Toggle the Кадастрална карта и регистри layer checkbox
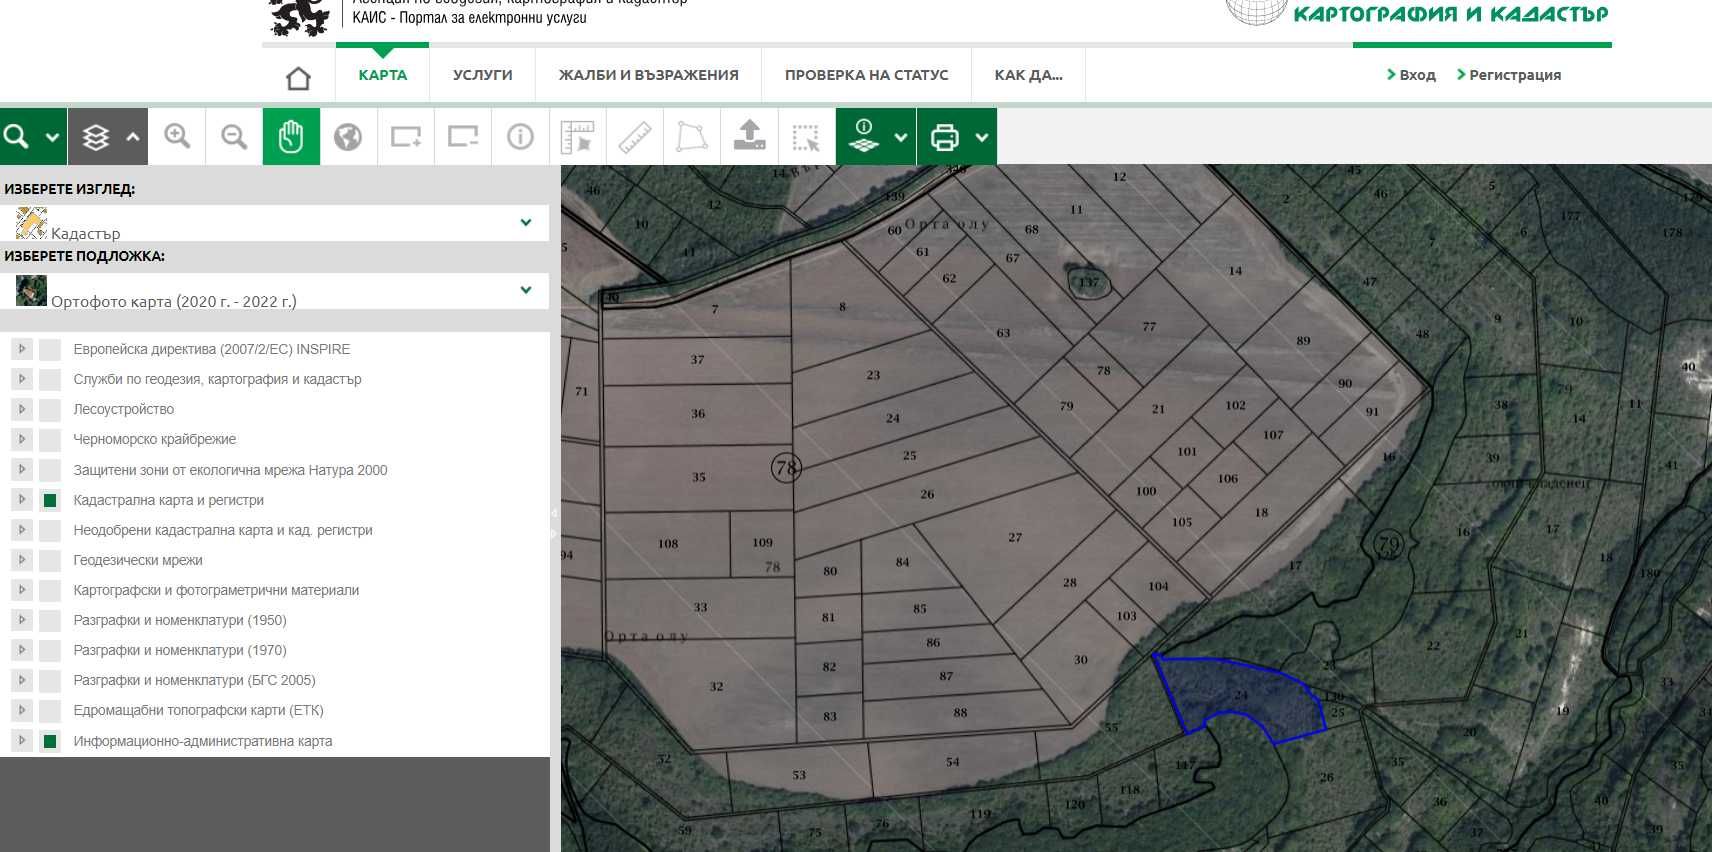Viewport: 1712px width, 852px height. (x=50, y=500)
